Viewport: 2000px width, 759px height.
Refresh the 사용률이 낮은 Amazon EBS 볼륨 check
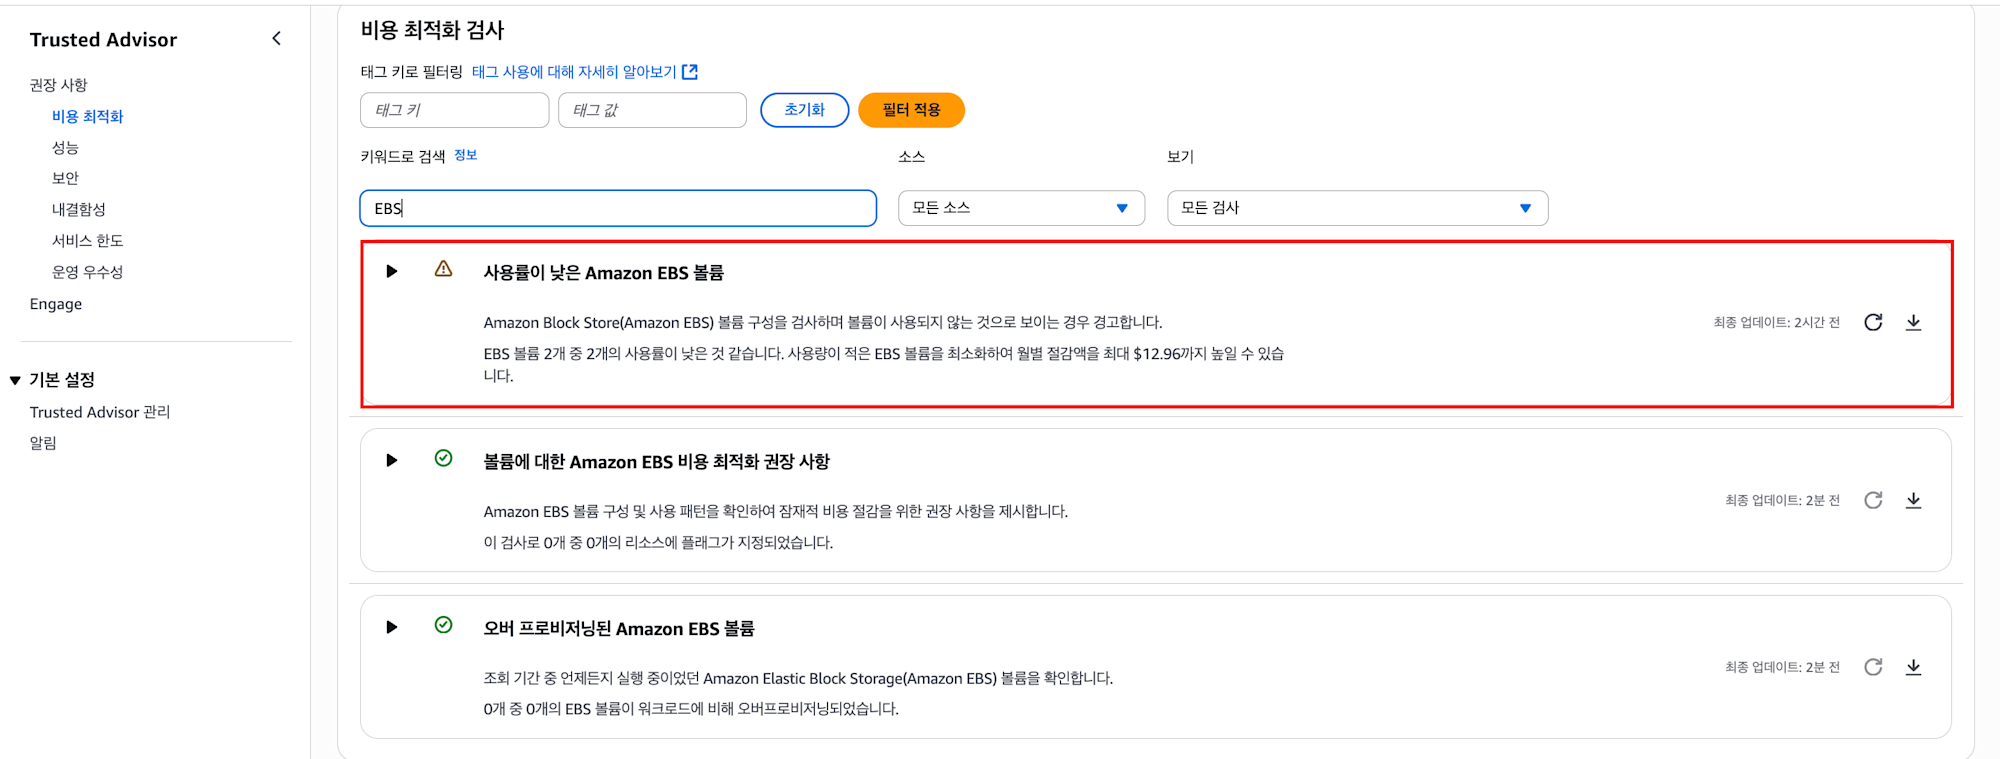coord(1873,322)
